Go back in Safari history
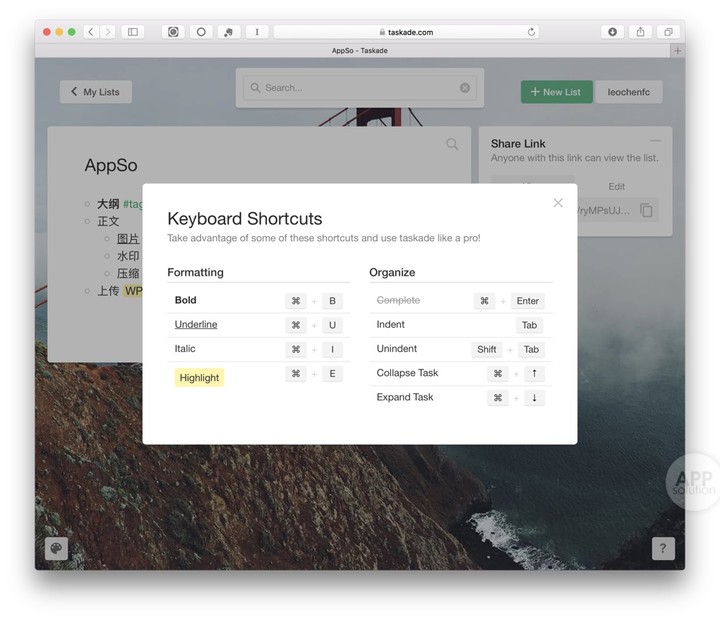This screenshot has height=620, width=720. (91, 32)
